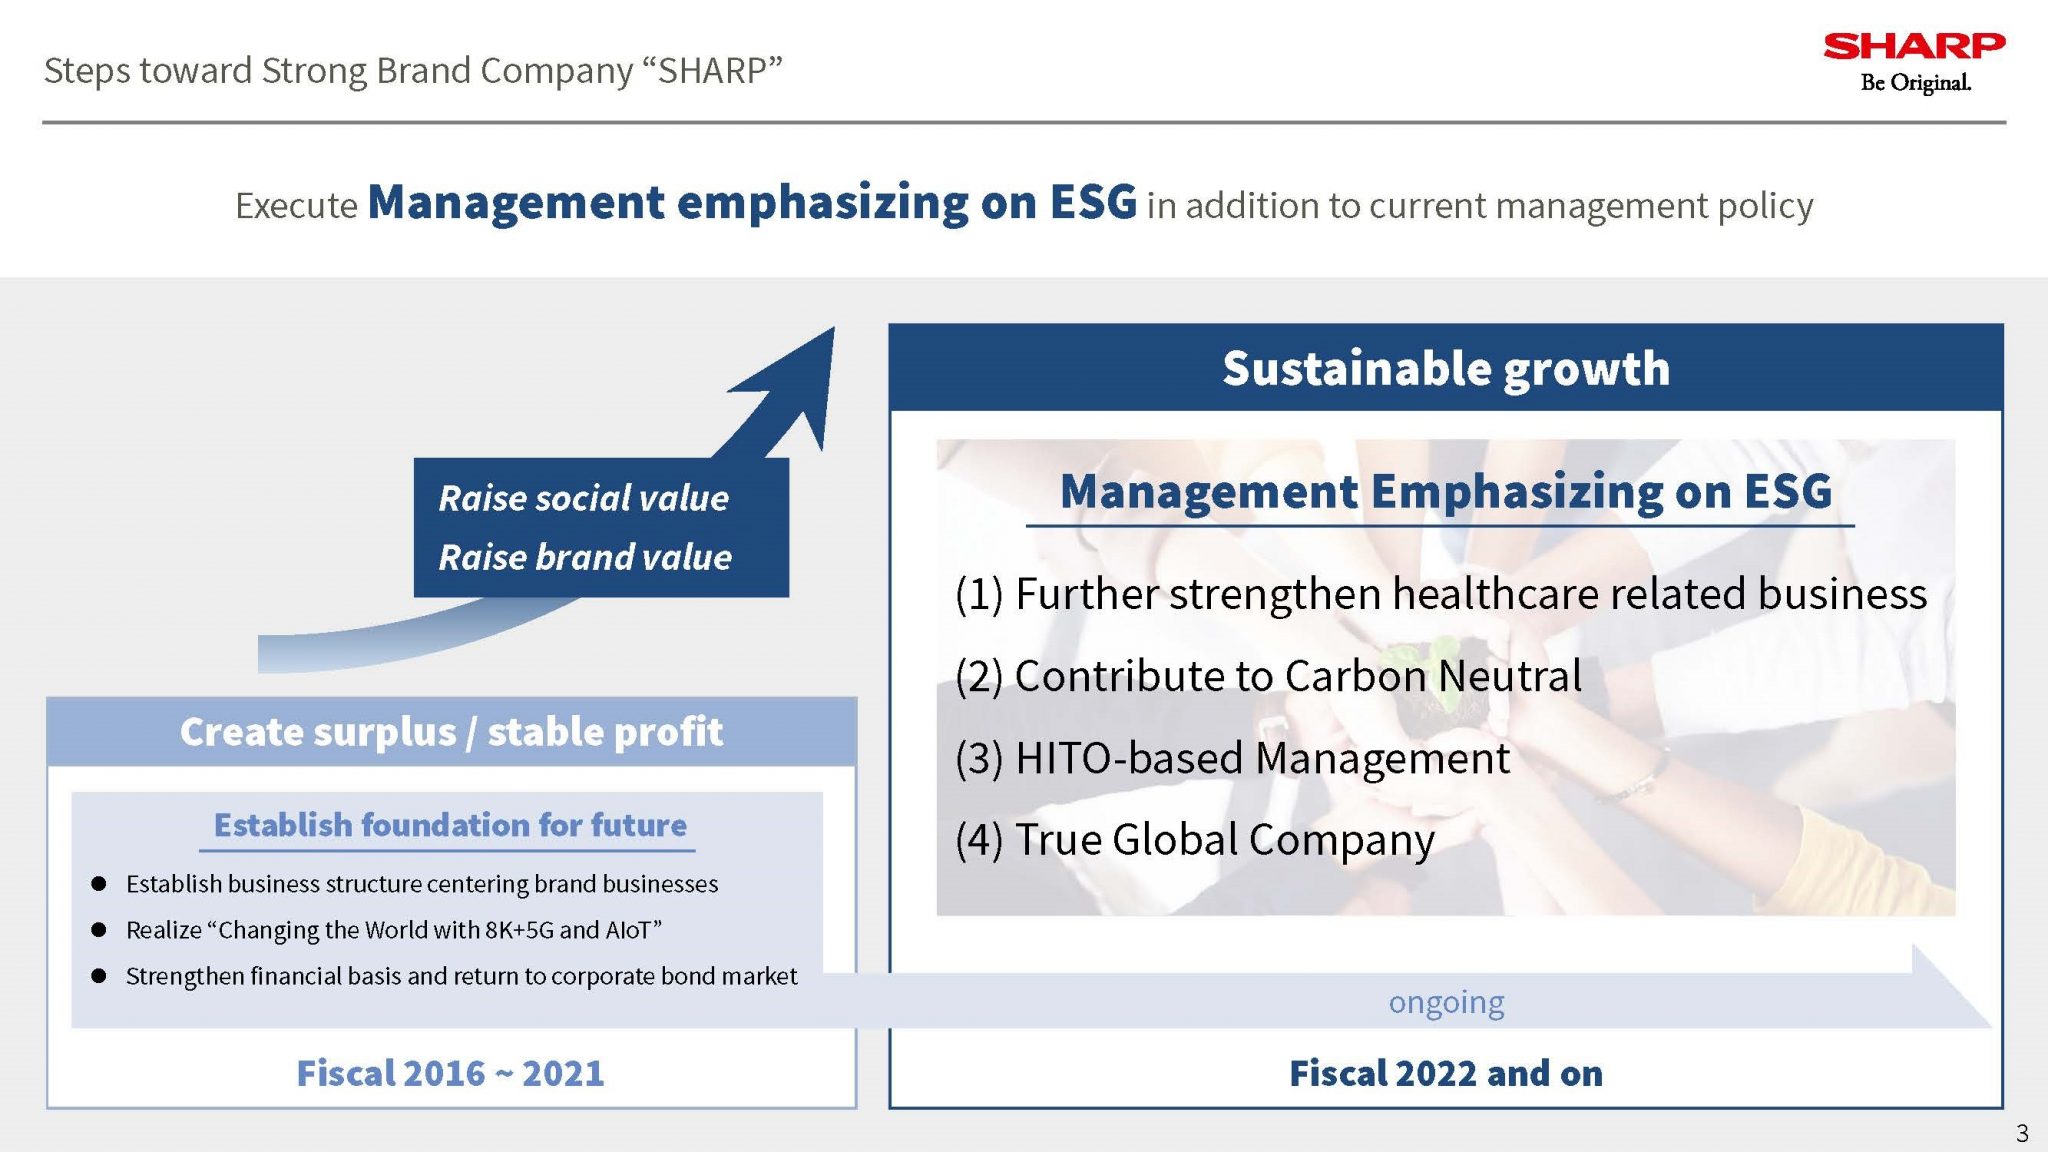The width and height of the screenshot is (2048, 1152).
Task: Click the underlined "Management Emphasizing on ESG" heading
Action: point(1445,492)
